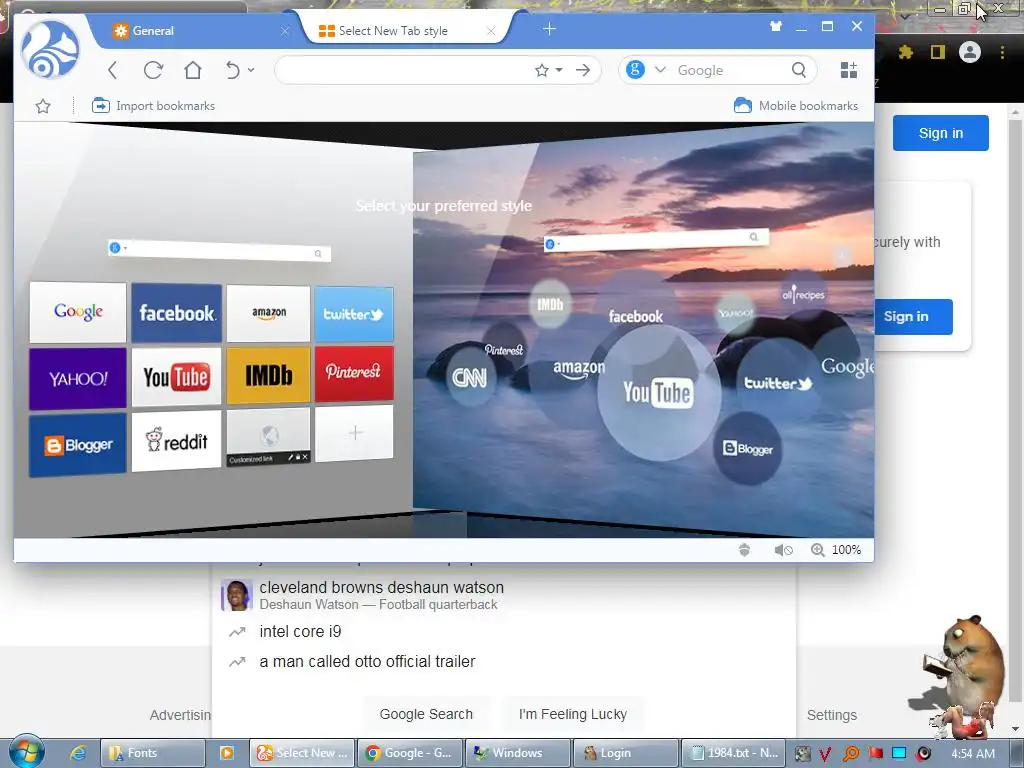Click the skin T-shirt icon in title bar

point(776,27)
